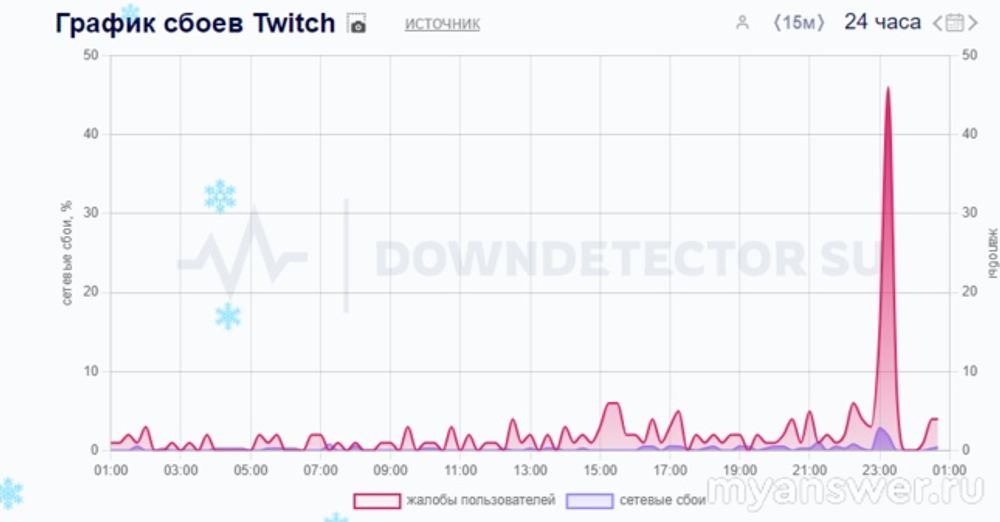Open the calendar date picker icon
The height and width of the screenshot is (522, 1000).
[955, 23]
